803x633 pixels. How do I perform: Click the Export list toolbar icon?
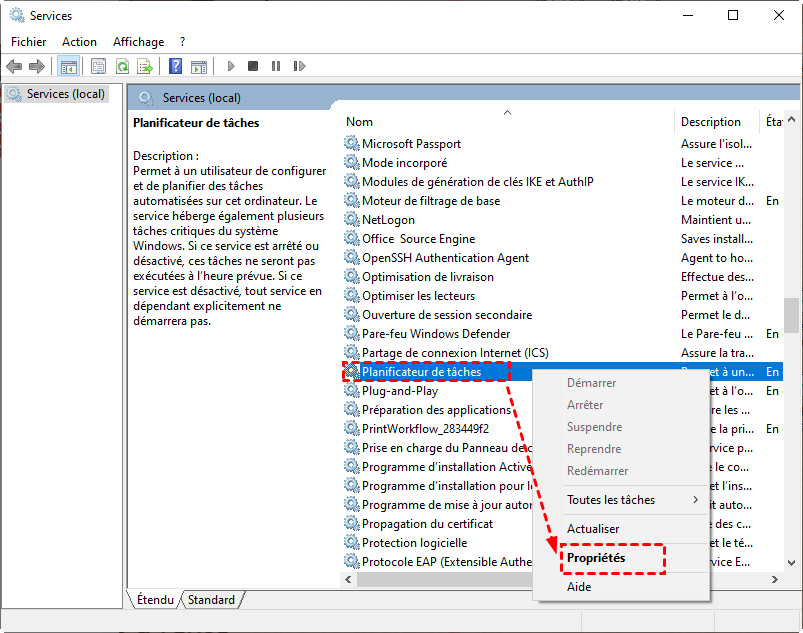coord(145,66)
